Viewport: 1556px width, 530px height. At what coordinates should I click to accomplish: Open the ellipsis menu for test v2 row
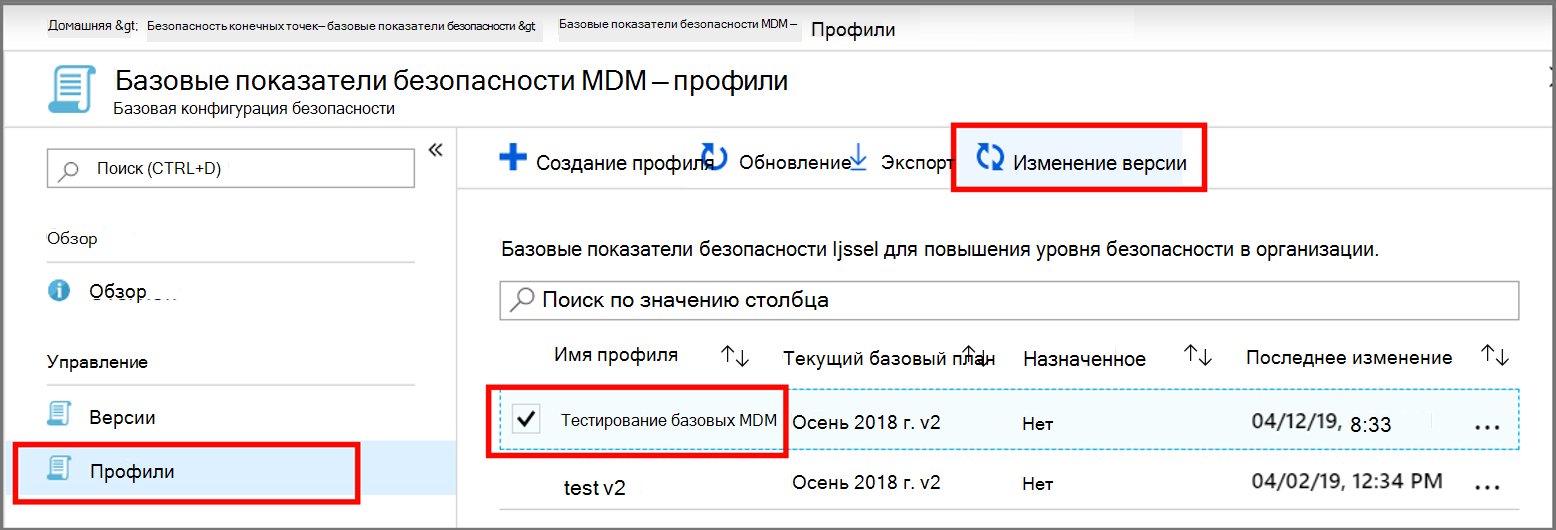tap(1488, 486)
